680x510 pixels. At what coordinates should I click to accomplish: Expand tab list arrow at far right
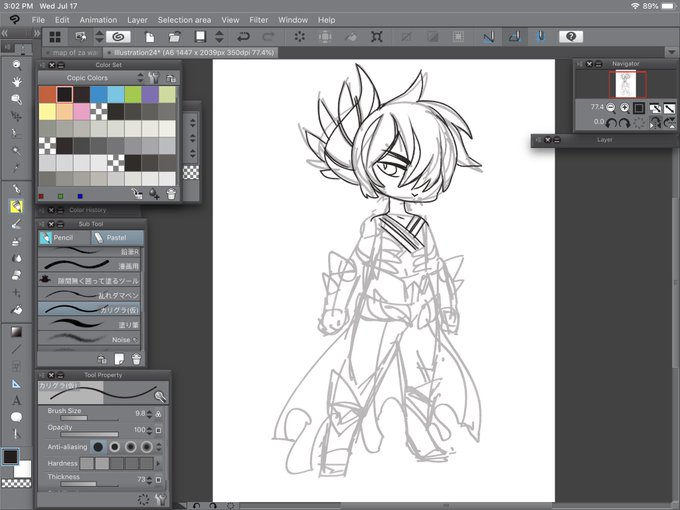tap(671, 52)
